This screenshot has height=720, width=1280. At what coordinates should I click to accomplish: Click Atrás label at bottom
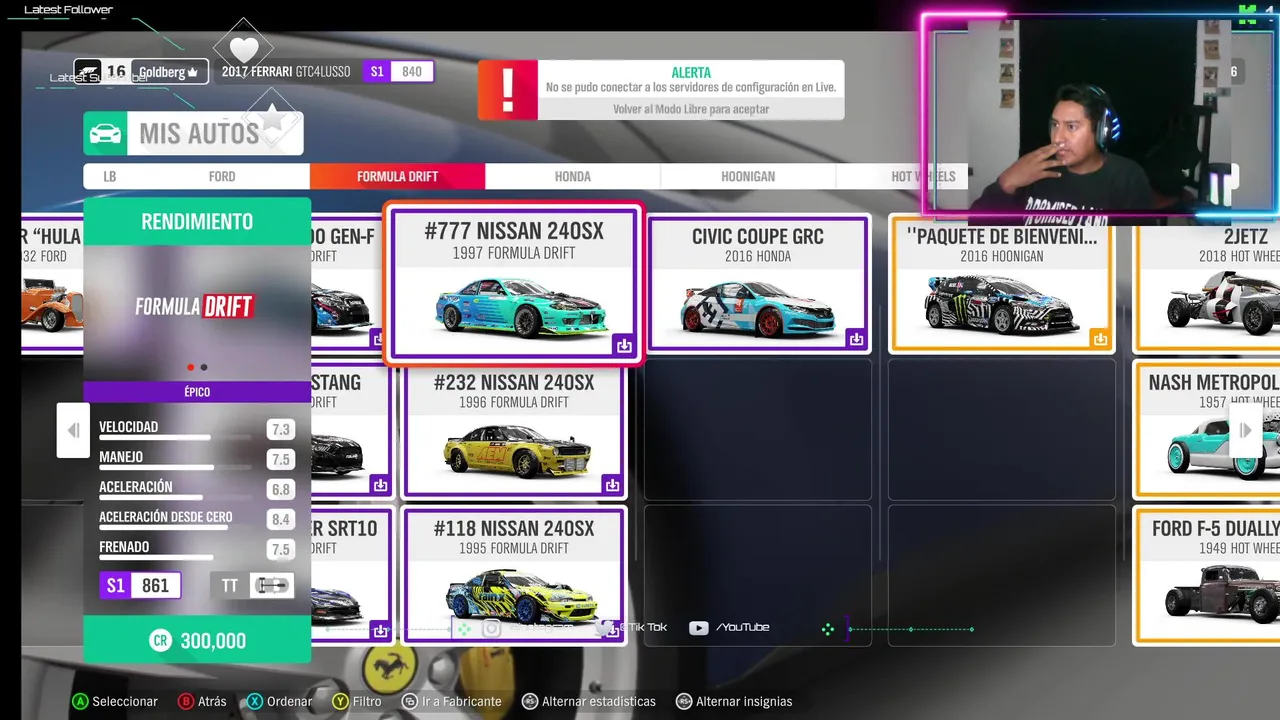(x=212, y=702)
